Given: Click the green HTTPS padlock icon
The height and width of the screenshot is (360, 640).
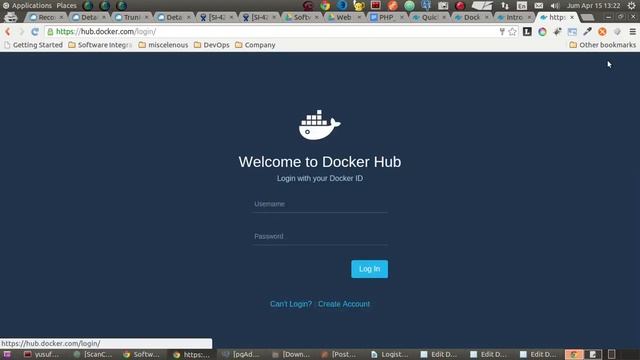Looking at the screenshot, I should 50,31.
